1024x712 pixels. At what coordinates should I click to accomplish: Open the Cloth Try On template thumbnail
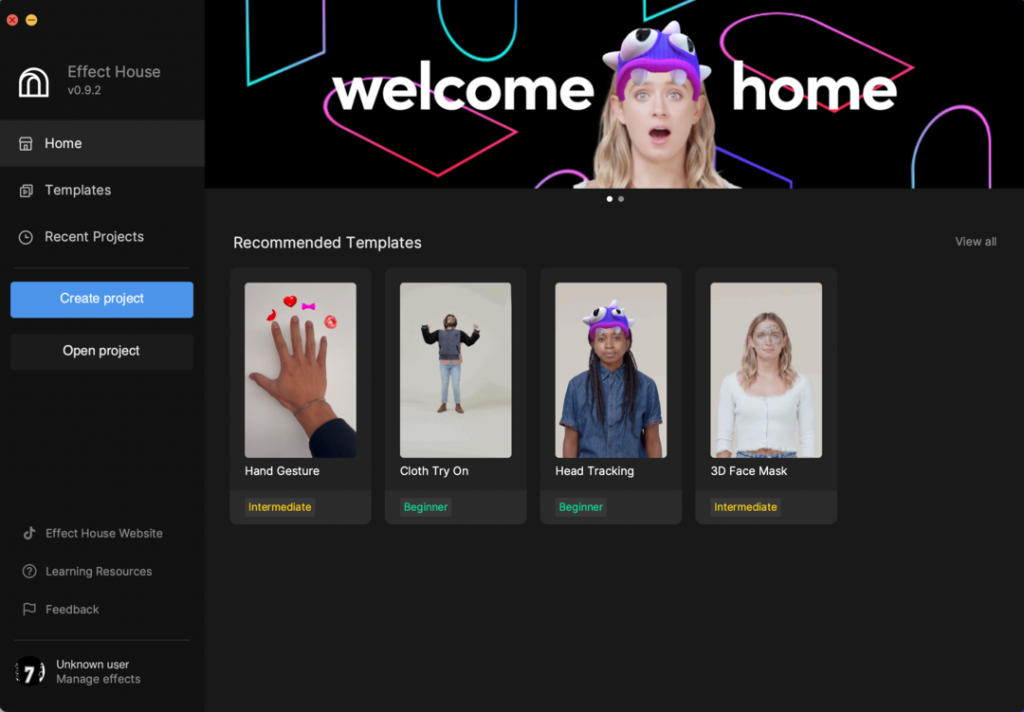tap(456, 370)
